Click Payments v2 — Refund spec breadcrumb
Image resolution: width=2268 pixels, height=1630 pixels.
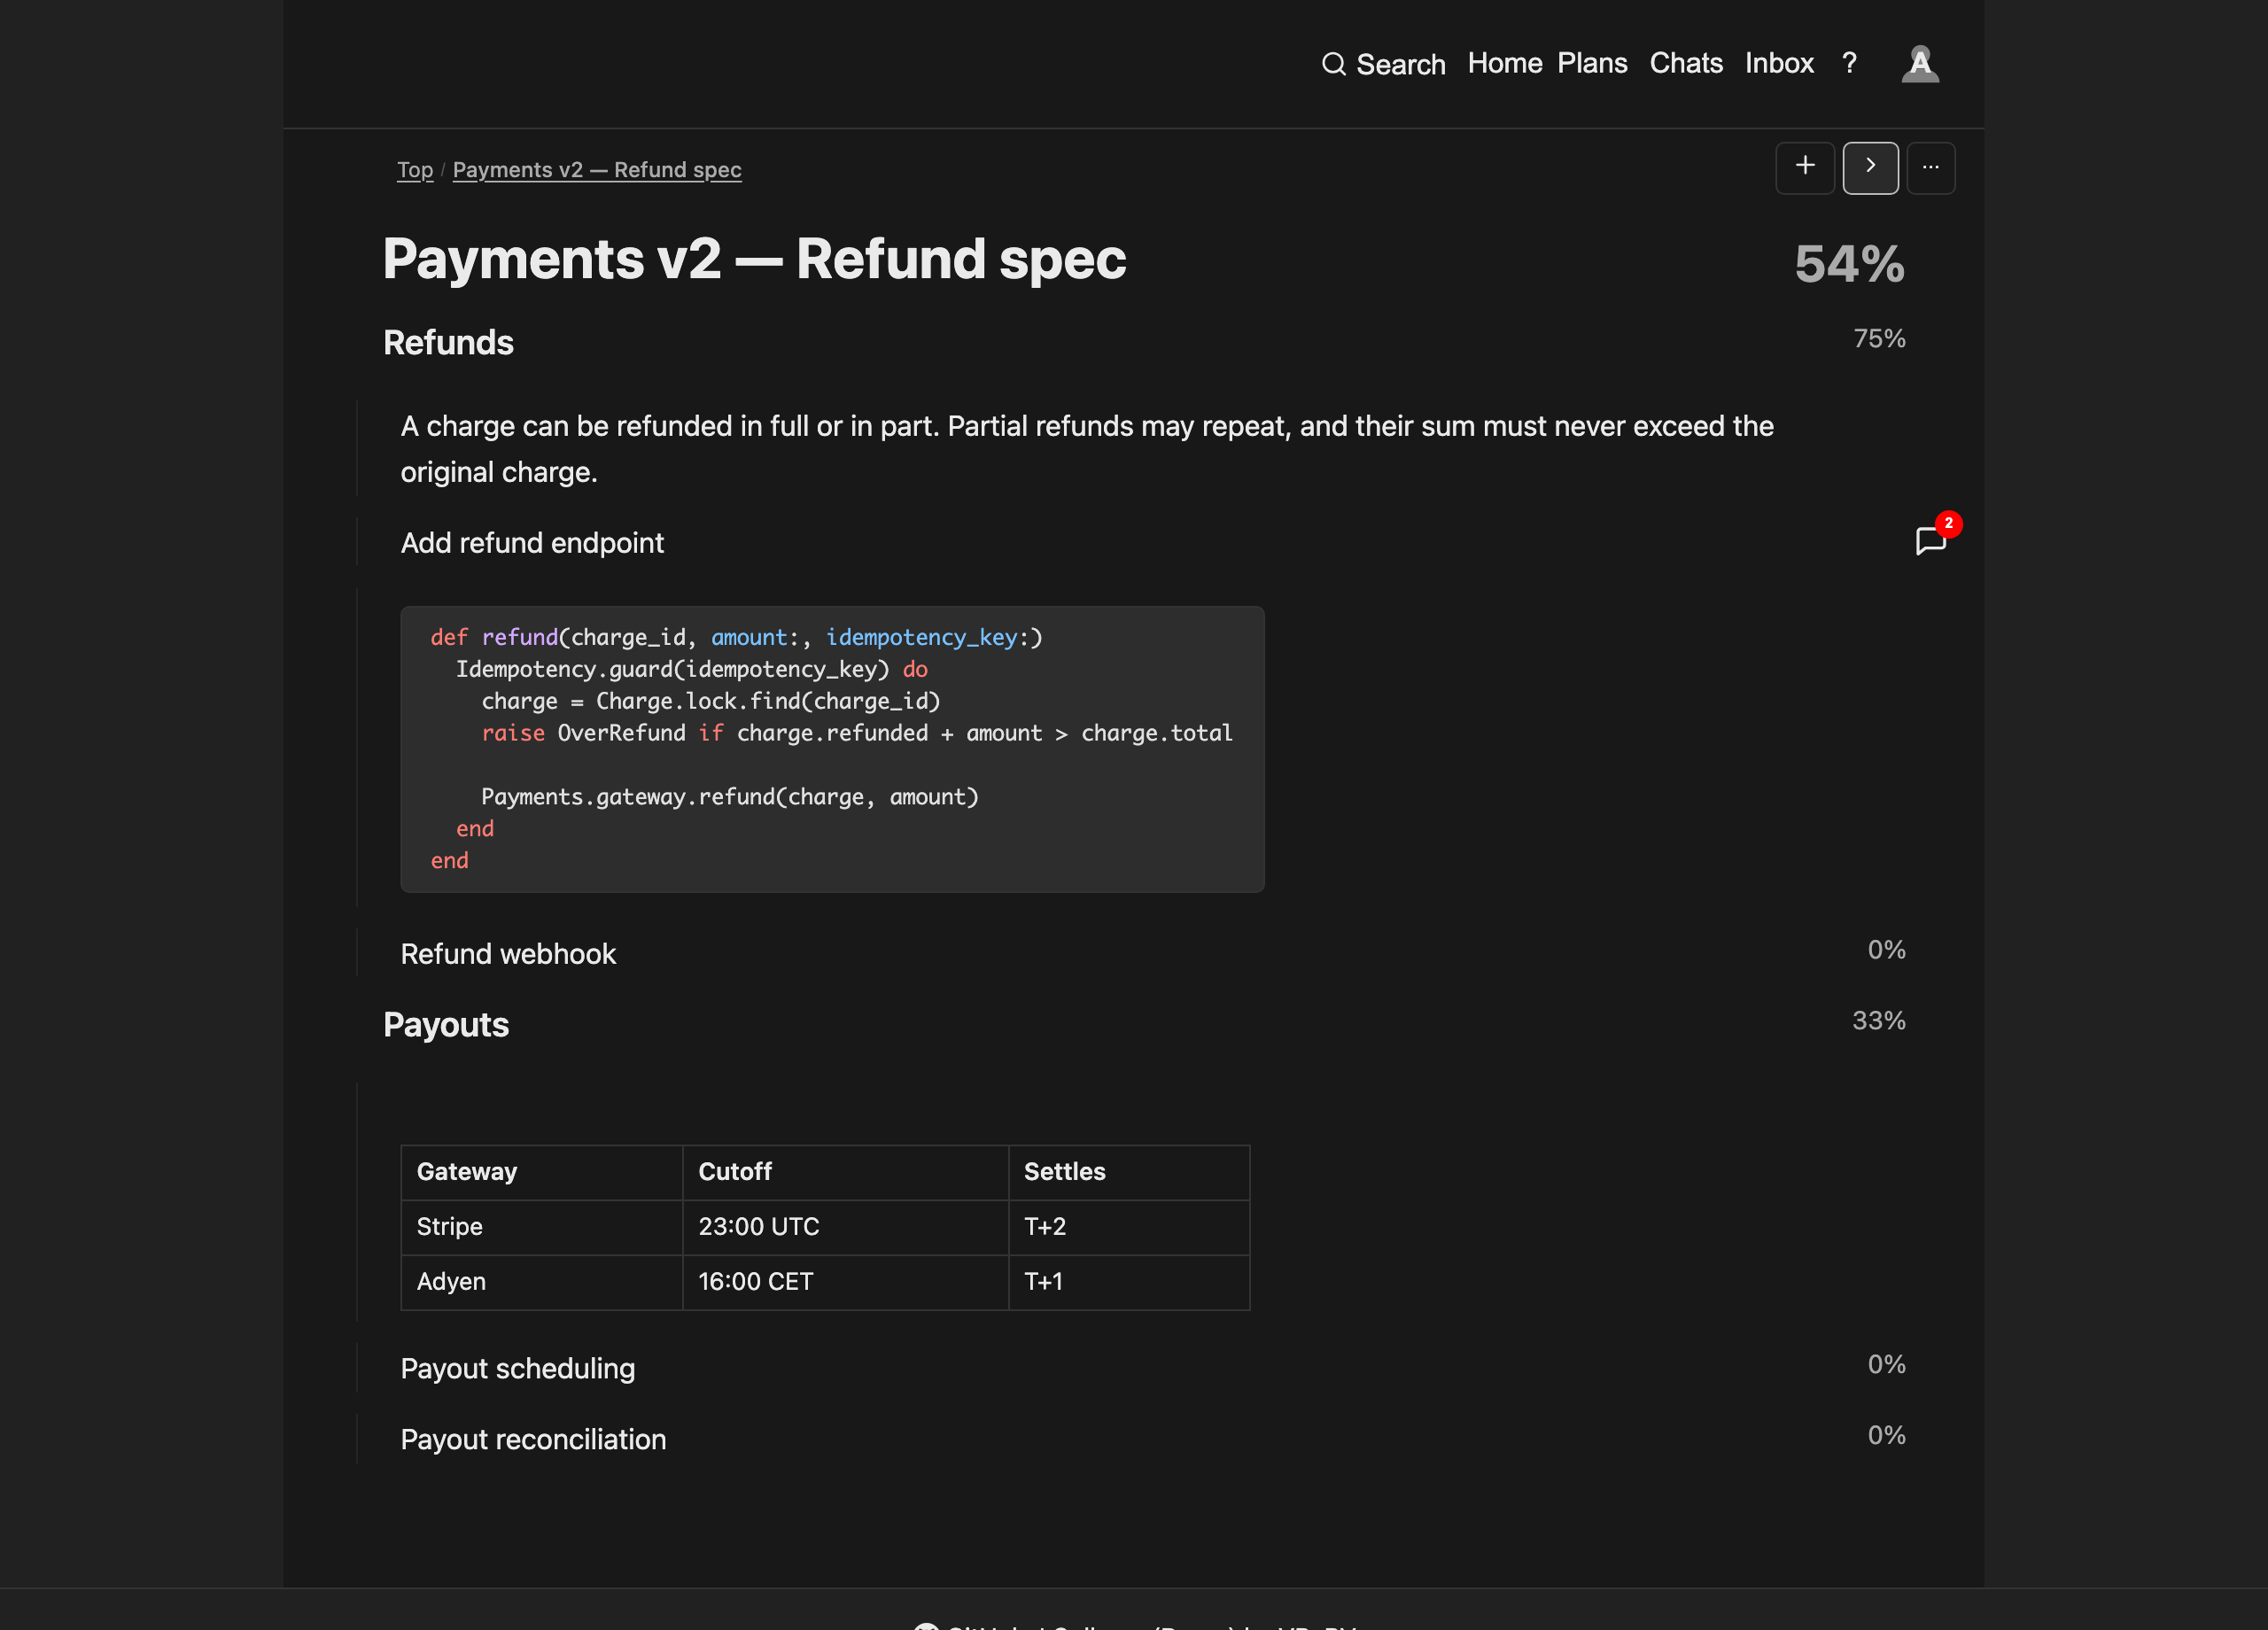[597, 170]
